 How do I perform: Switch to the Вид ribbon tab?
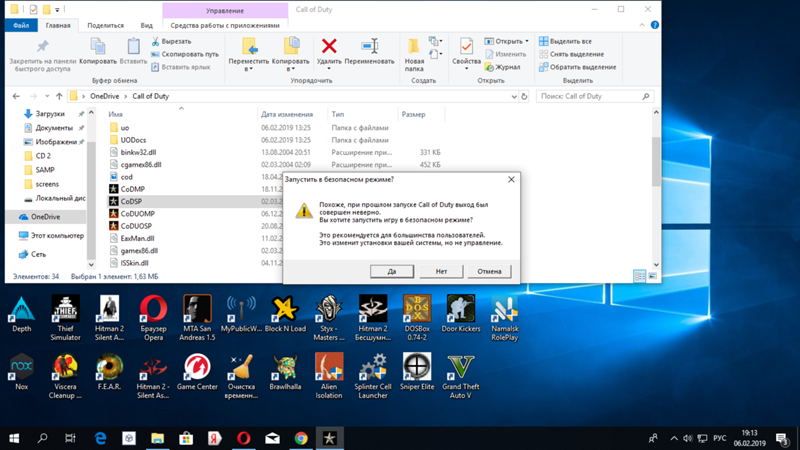[146, 25]
